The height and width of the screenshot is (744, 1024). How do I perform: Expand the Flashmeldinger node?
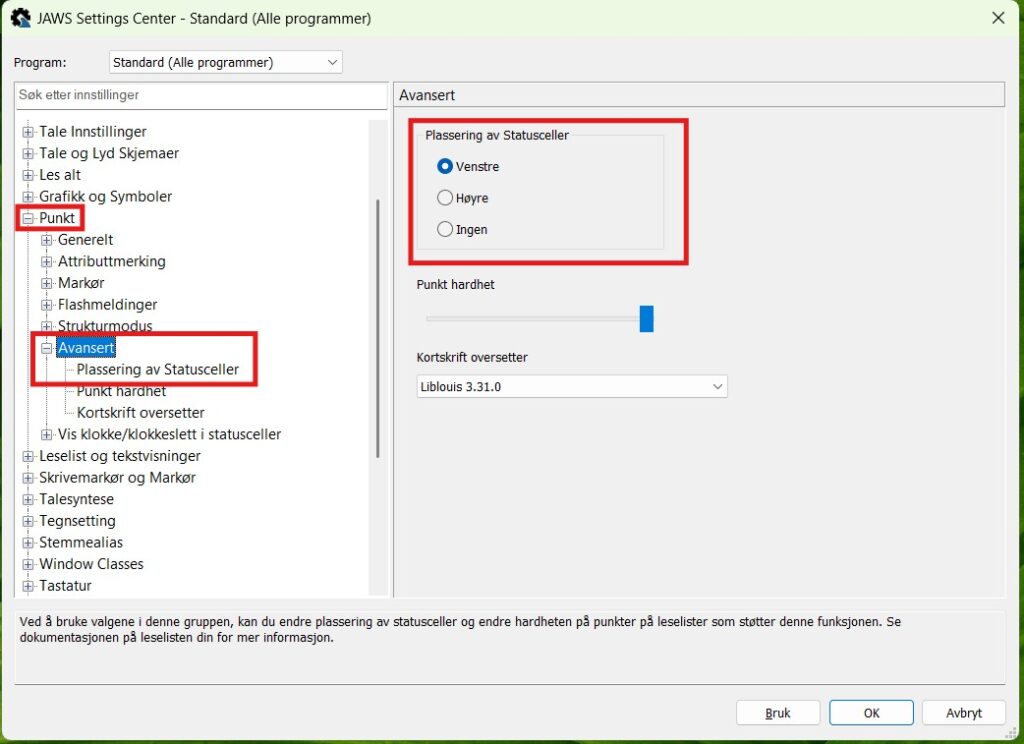[x=46, y=304]
